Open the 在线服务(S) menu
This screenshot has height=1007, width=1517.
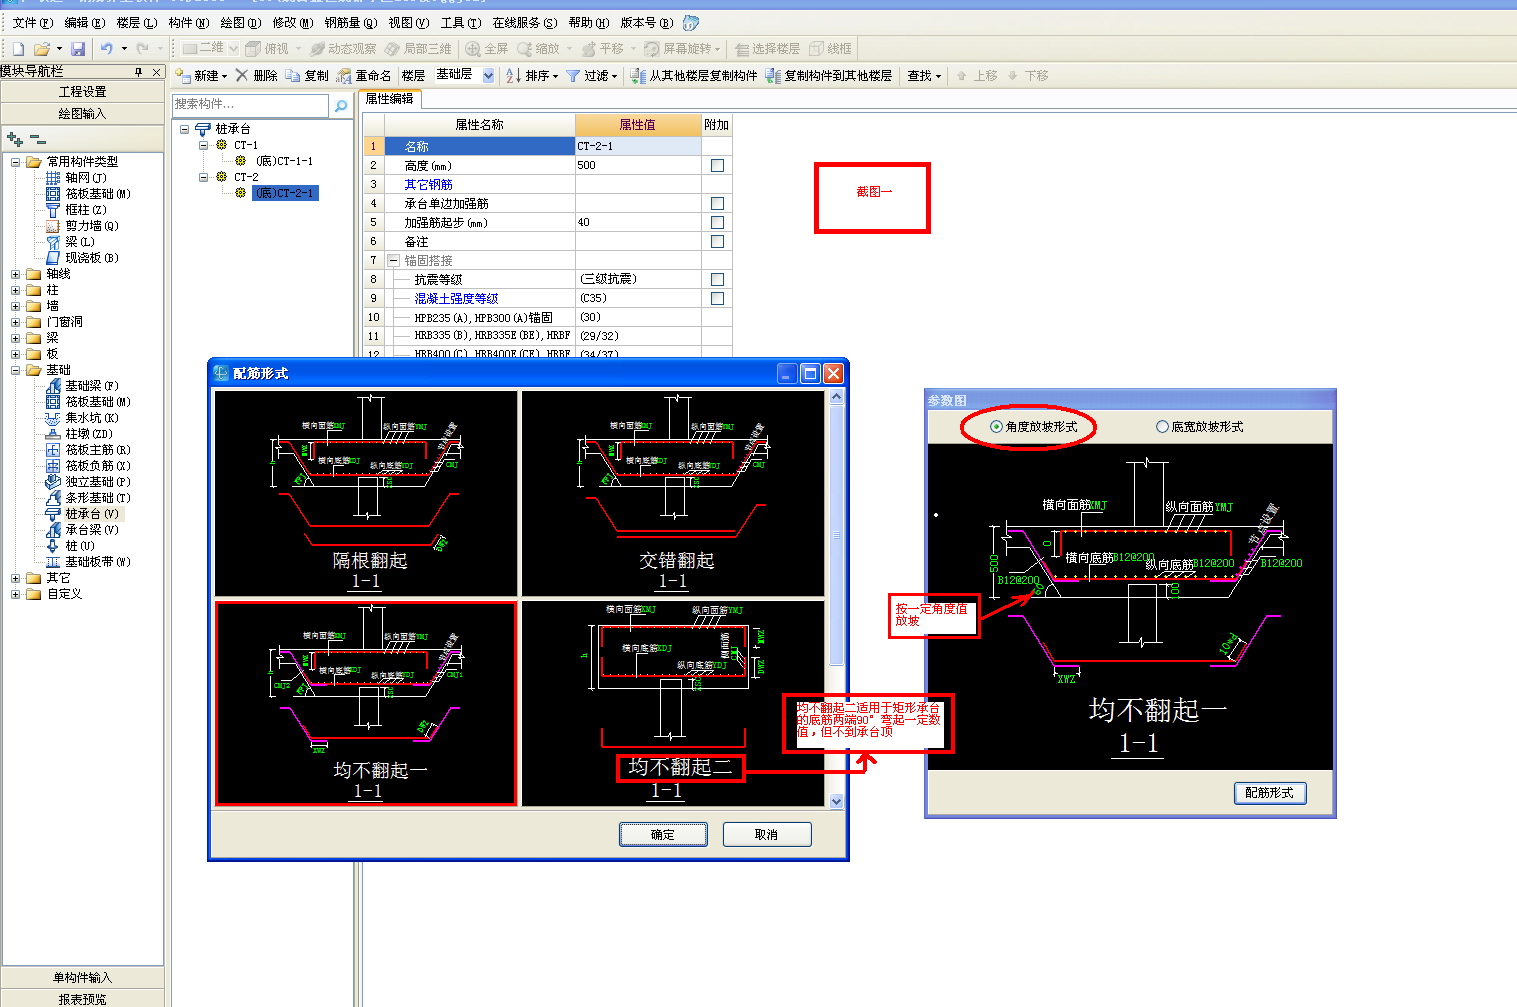pyautogui.click(x=524, y=22)
